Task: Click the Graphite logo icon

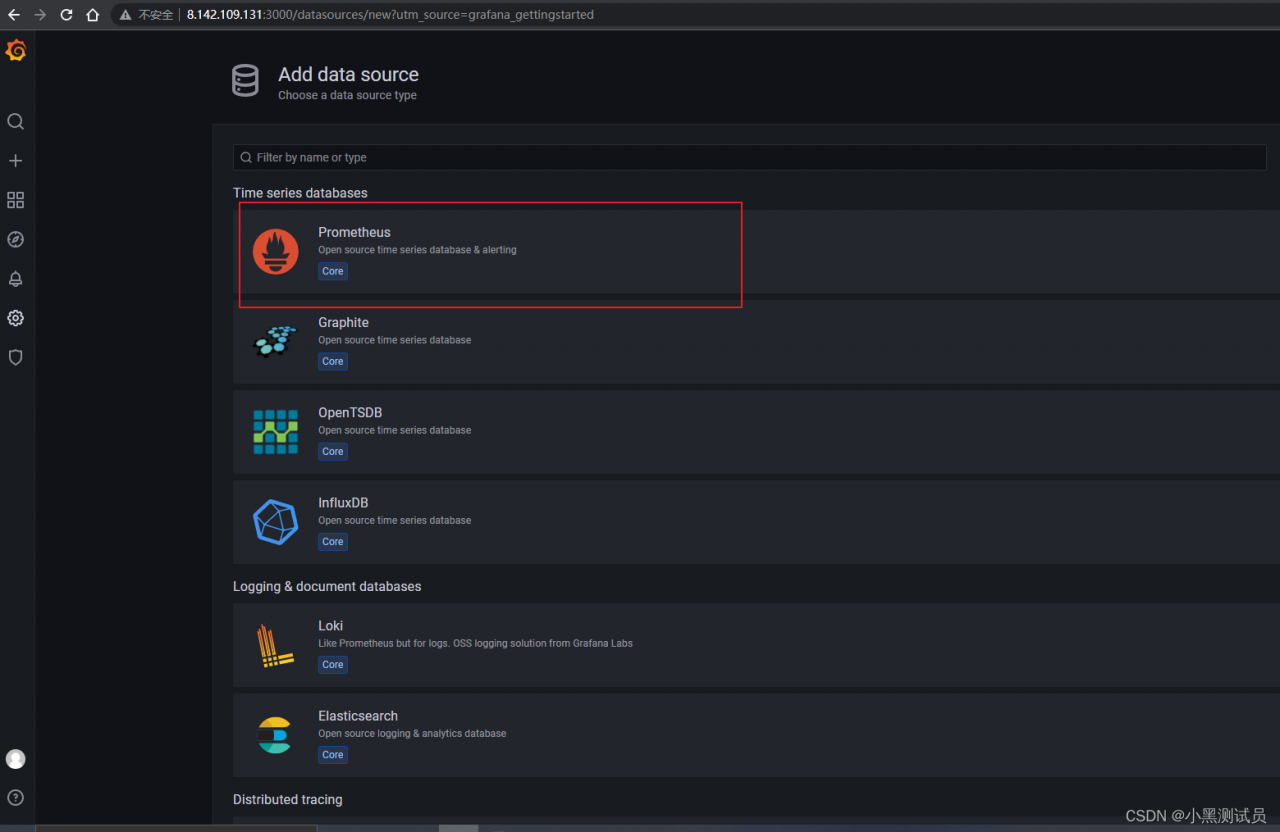Action: click(x=275, y=341)
